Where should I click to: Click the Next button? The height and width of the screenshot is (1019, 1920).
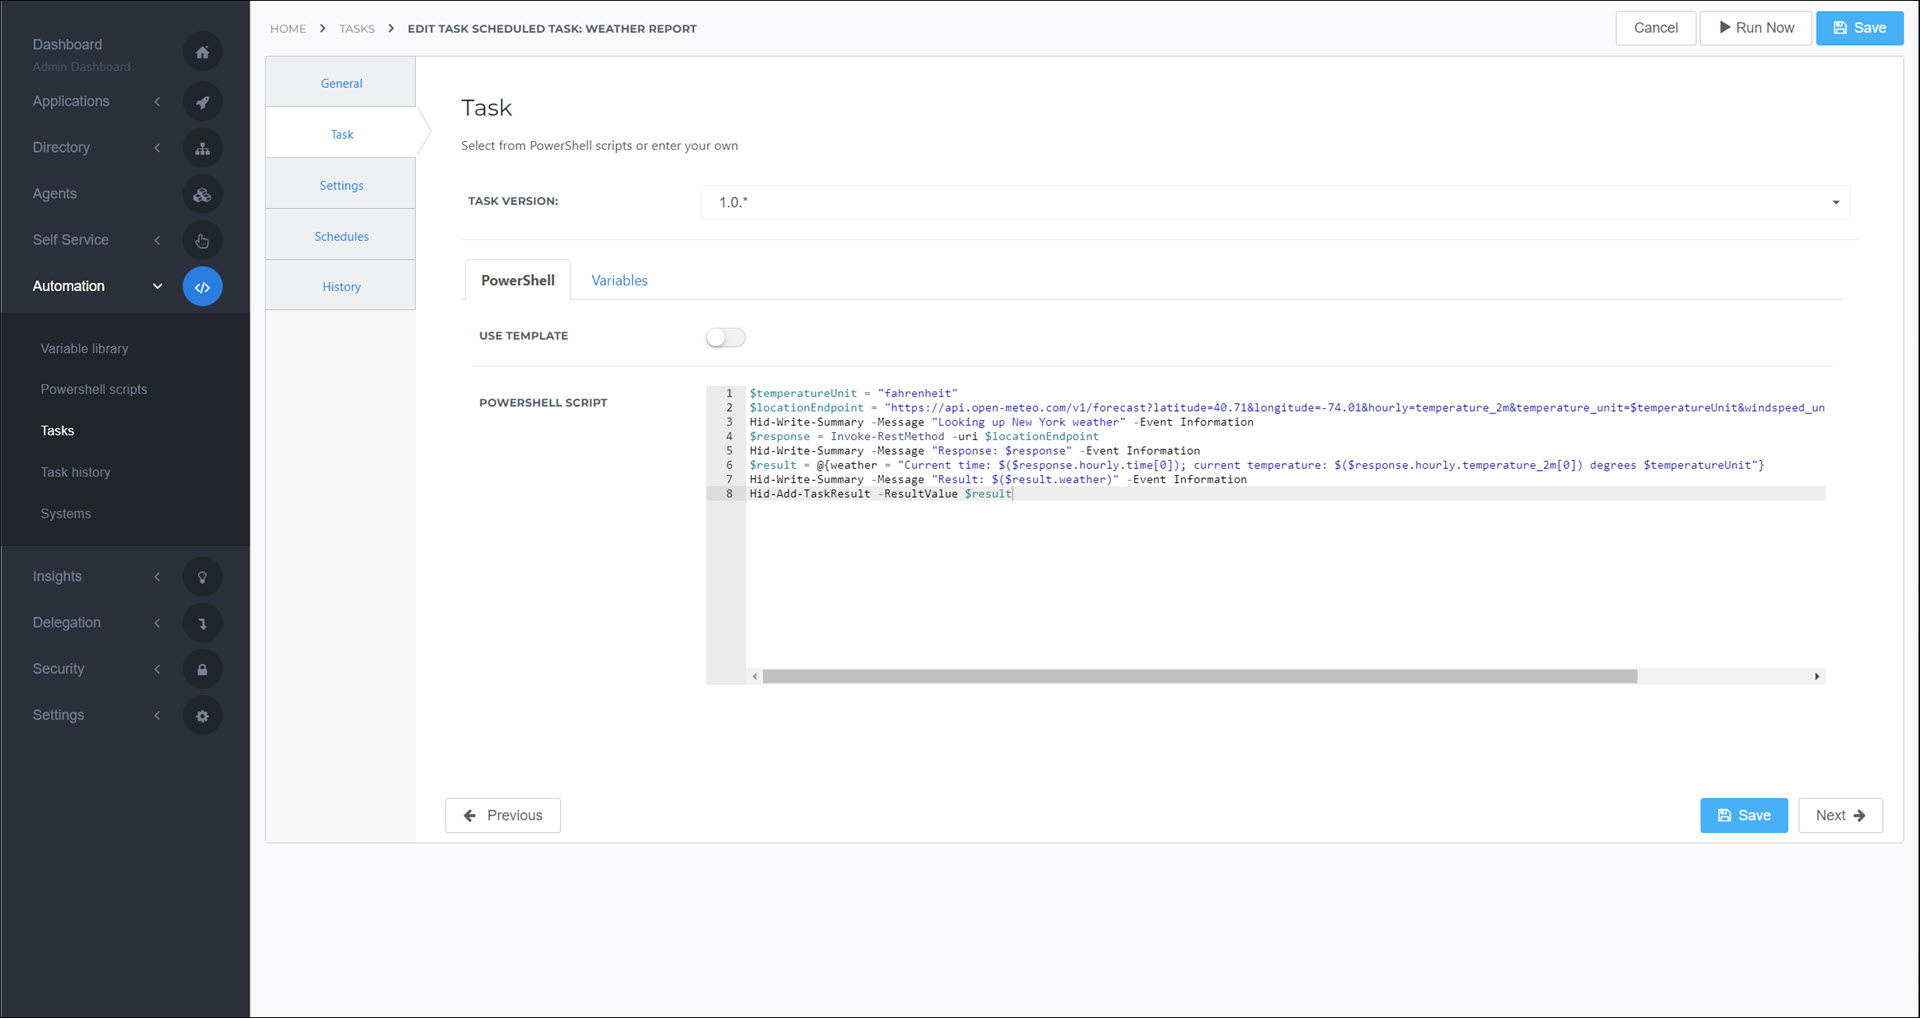pyautogui.click(x=1840, y=816)
